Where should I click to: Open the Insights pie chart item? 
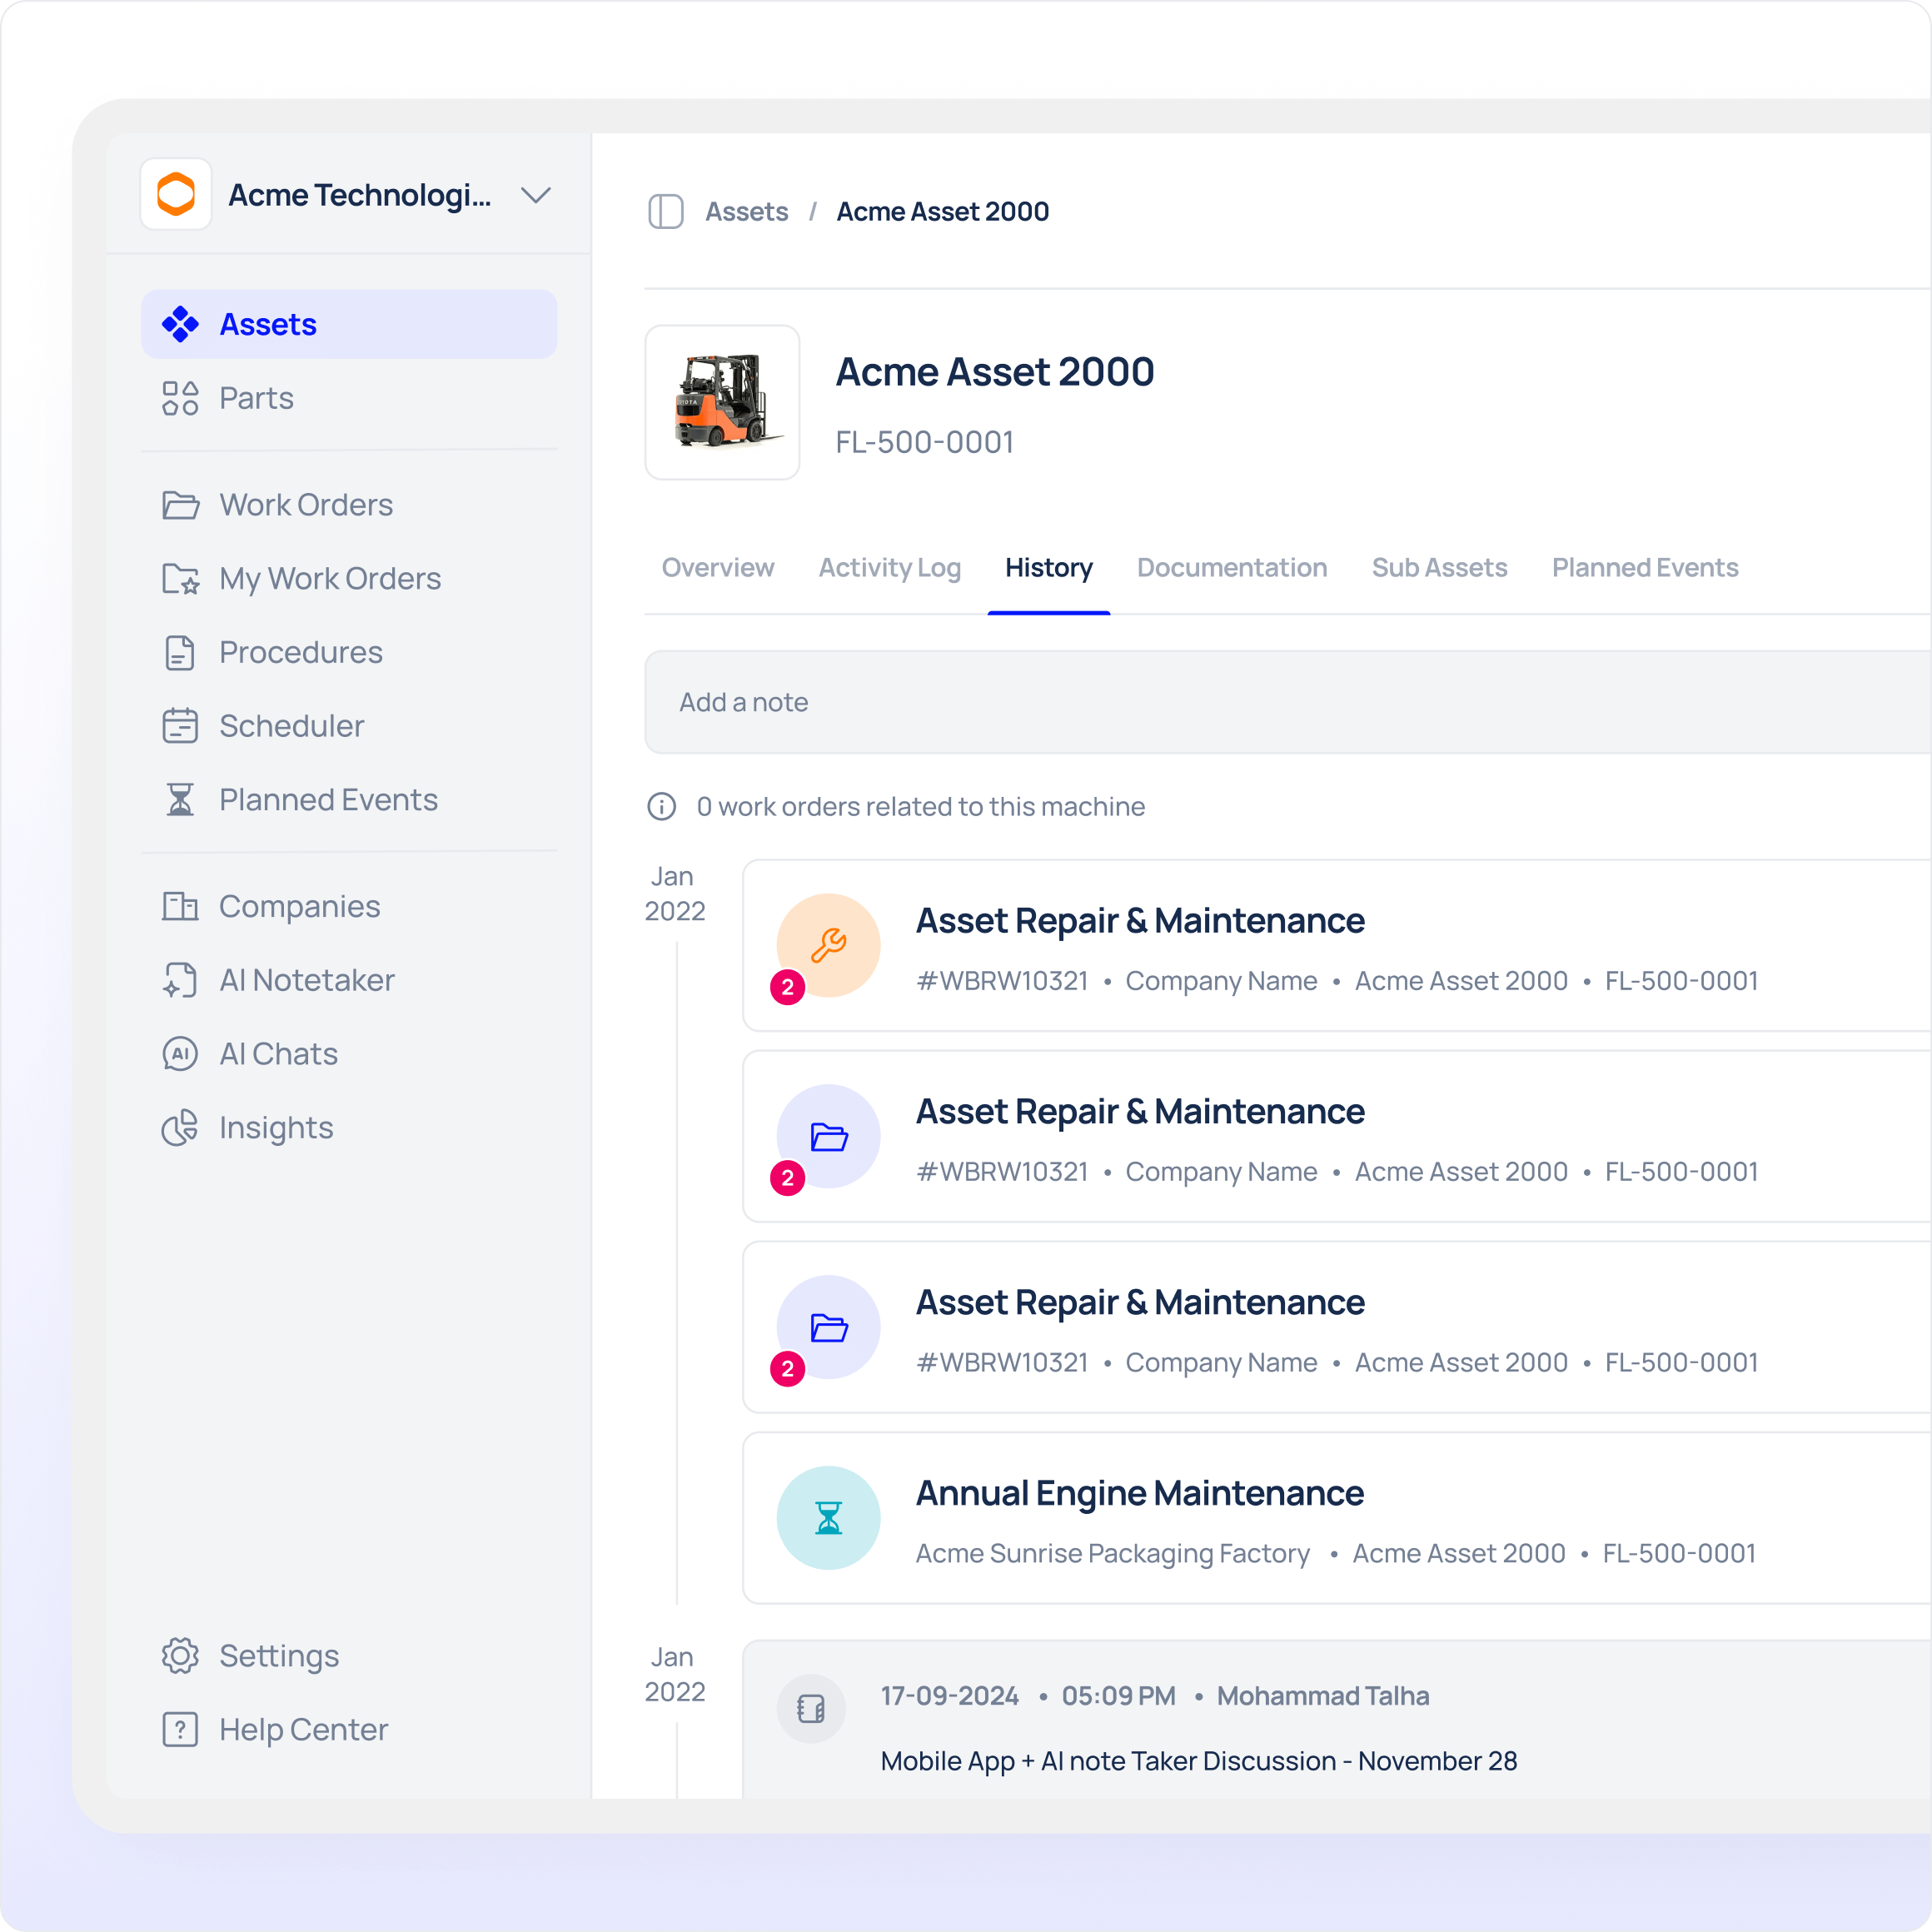pyautogui.click(x=275, y=1128)
